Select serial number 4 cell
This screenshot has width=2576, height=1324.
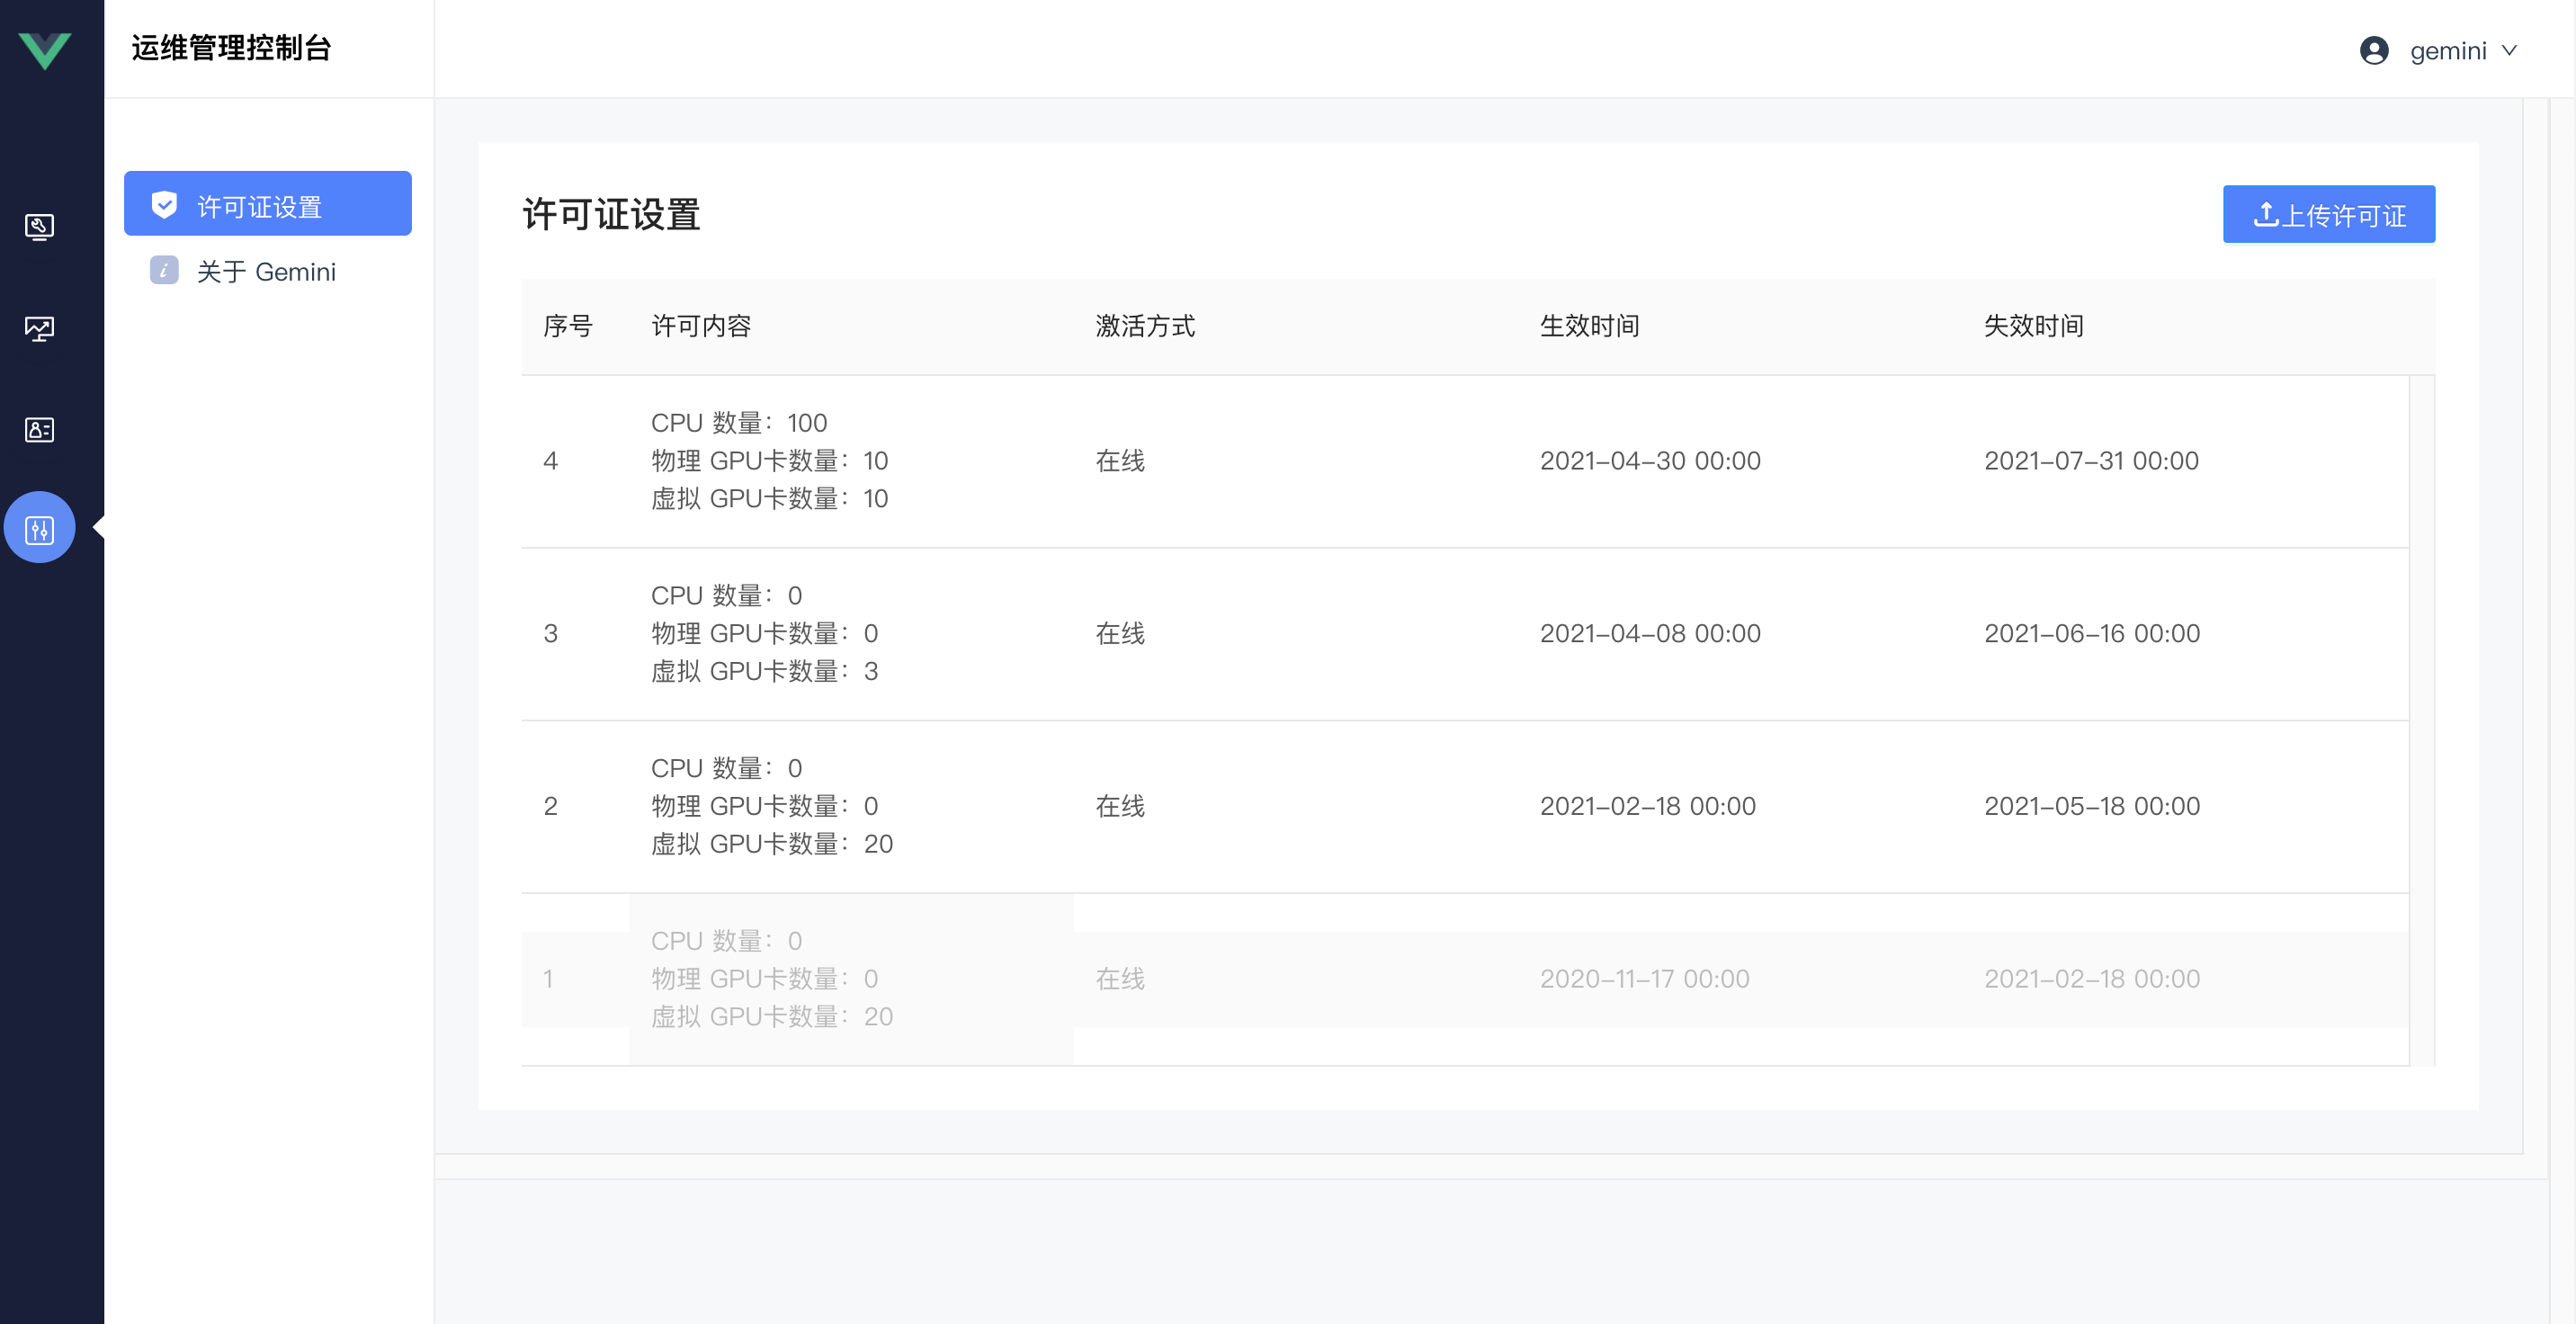tap(550, 461)
